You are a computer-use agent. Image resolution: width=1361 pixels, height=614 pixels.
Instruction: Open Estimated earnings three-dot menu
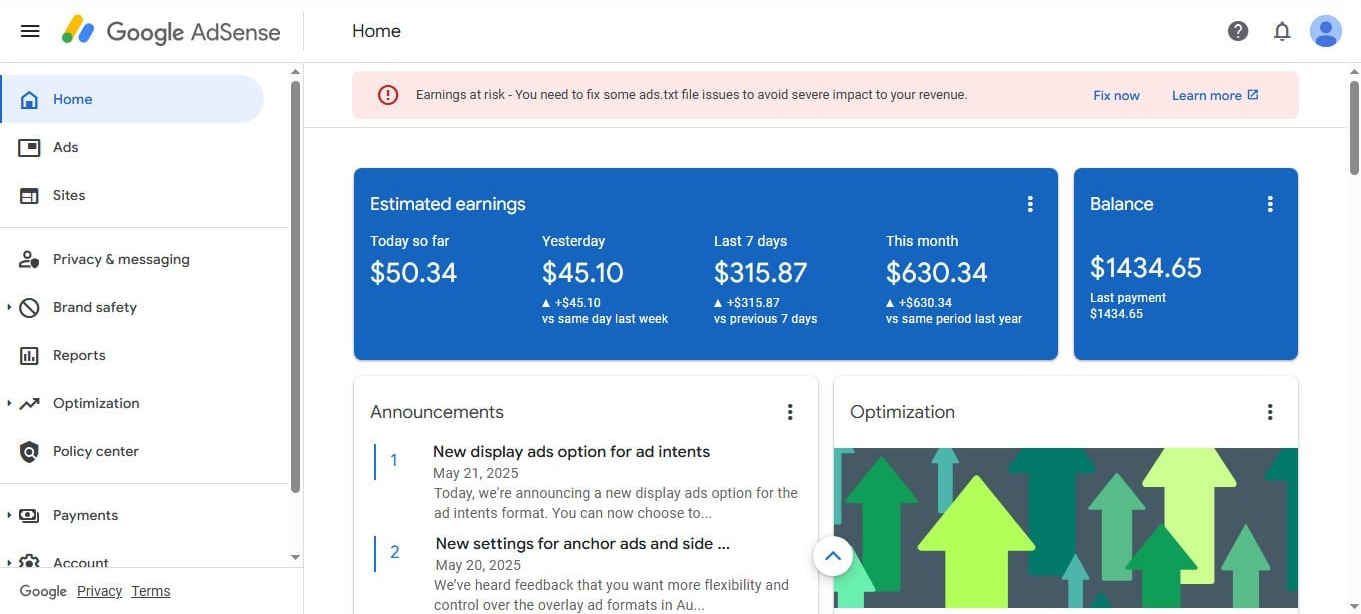tap(1030, 204)
